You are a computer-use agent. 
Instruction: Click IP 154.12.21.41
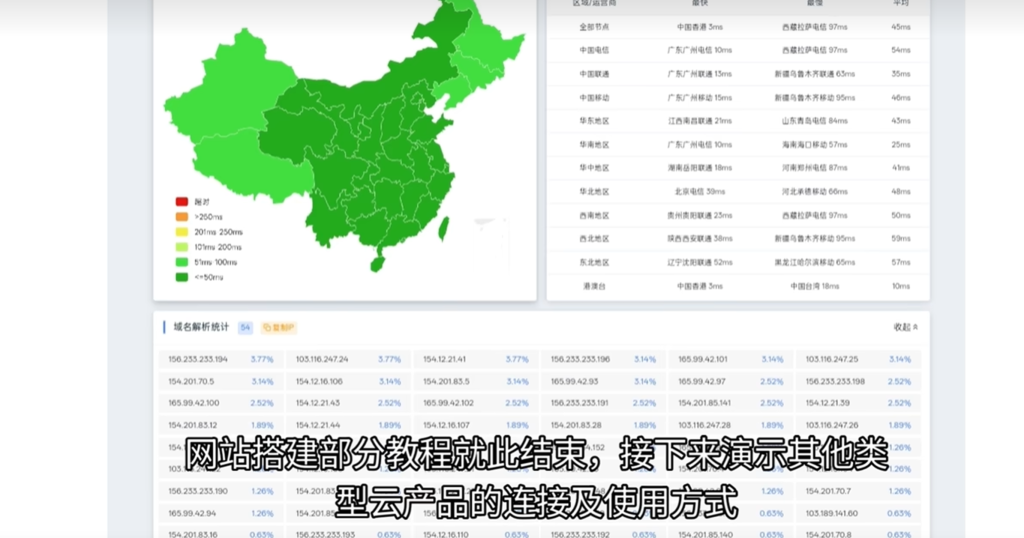click(x=444, y=359)
